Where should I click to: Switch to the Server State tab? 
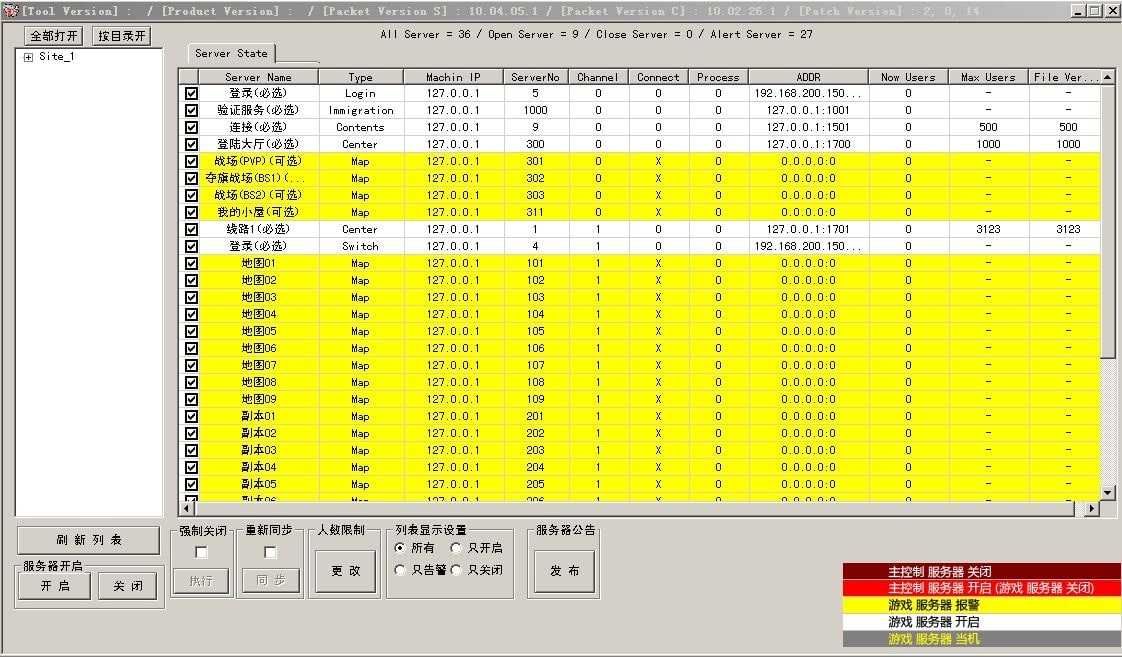pos(231,53)
